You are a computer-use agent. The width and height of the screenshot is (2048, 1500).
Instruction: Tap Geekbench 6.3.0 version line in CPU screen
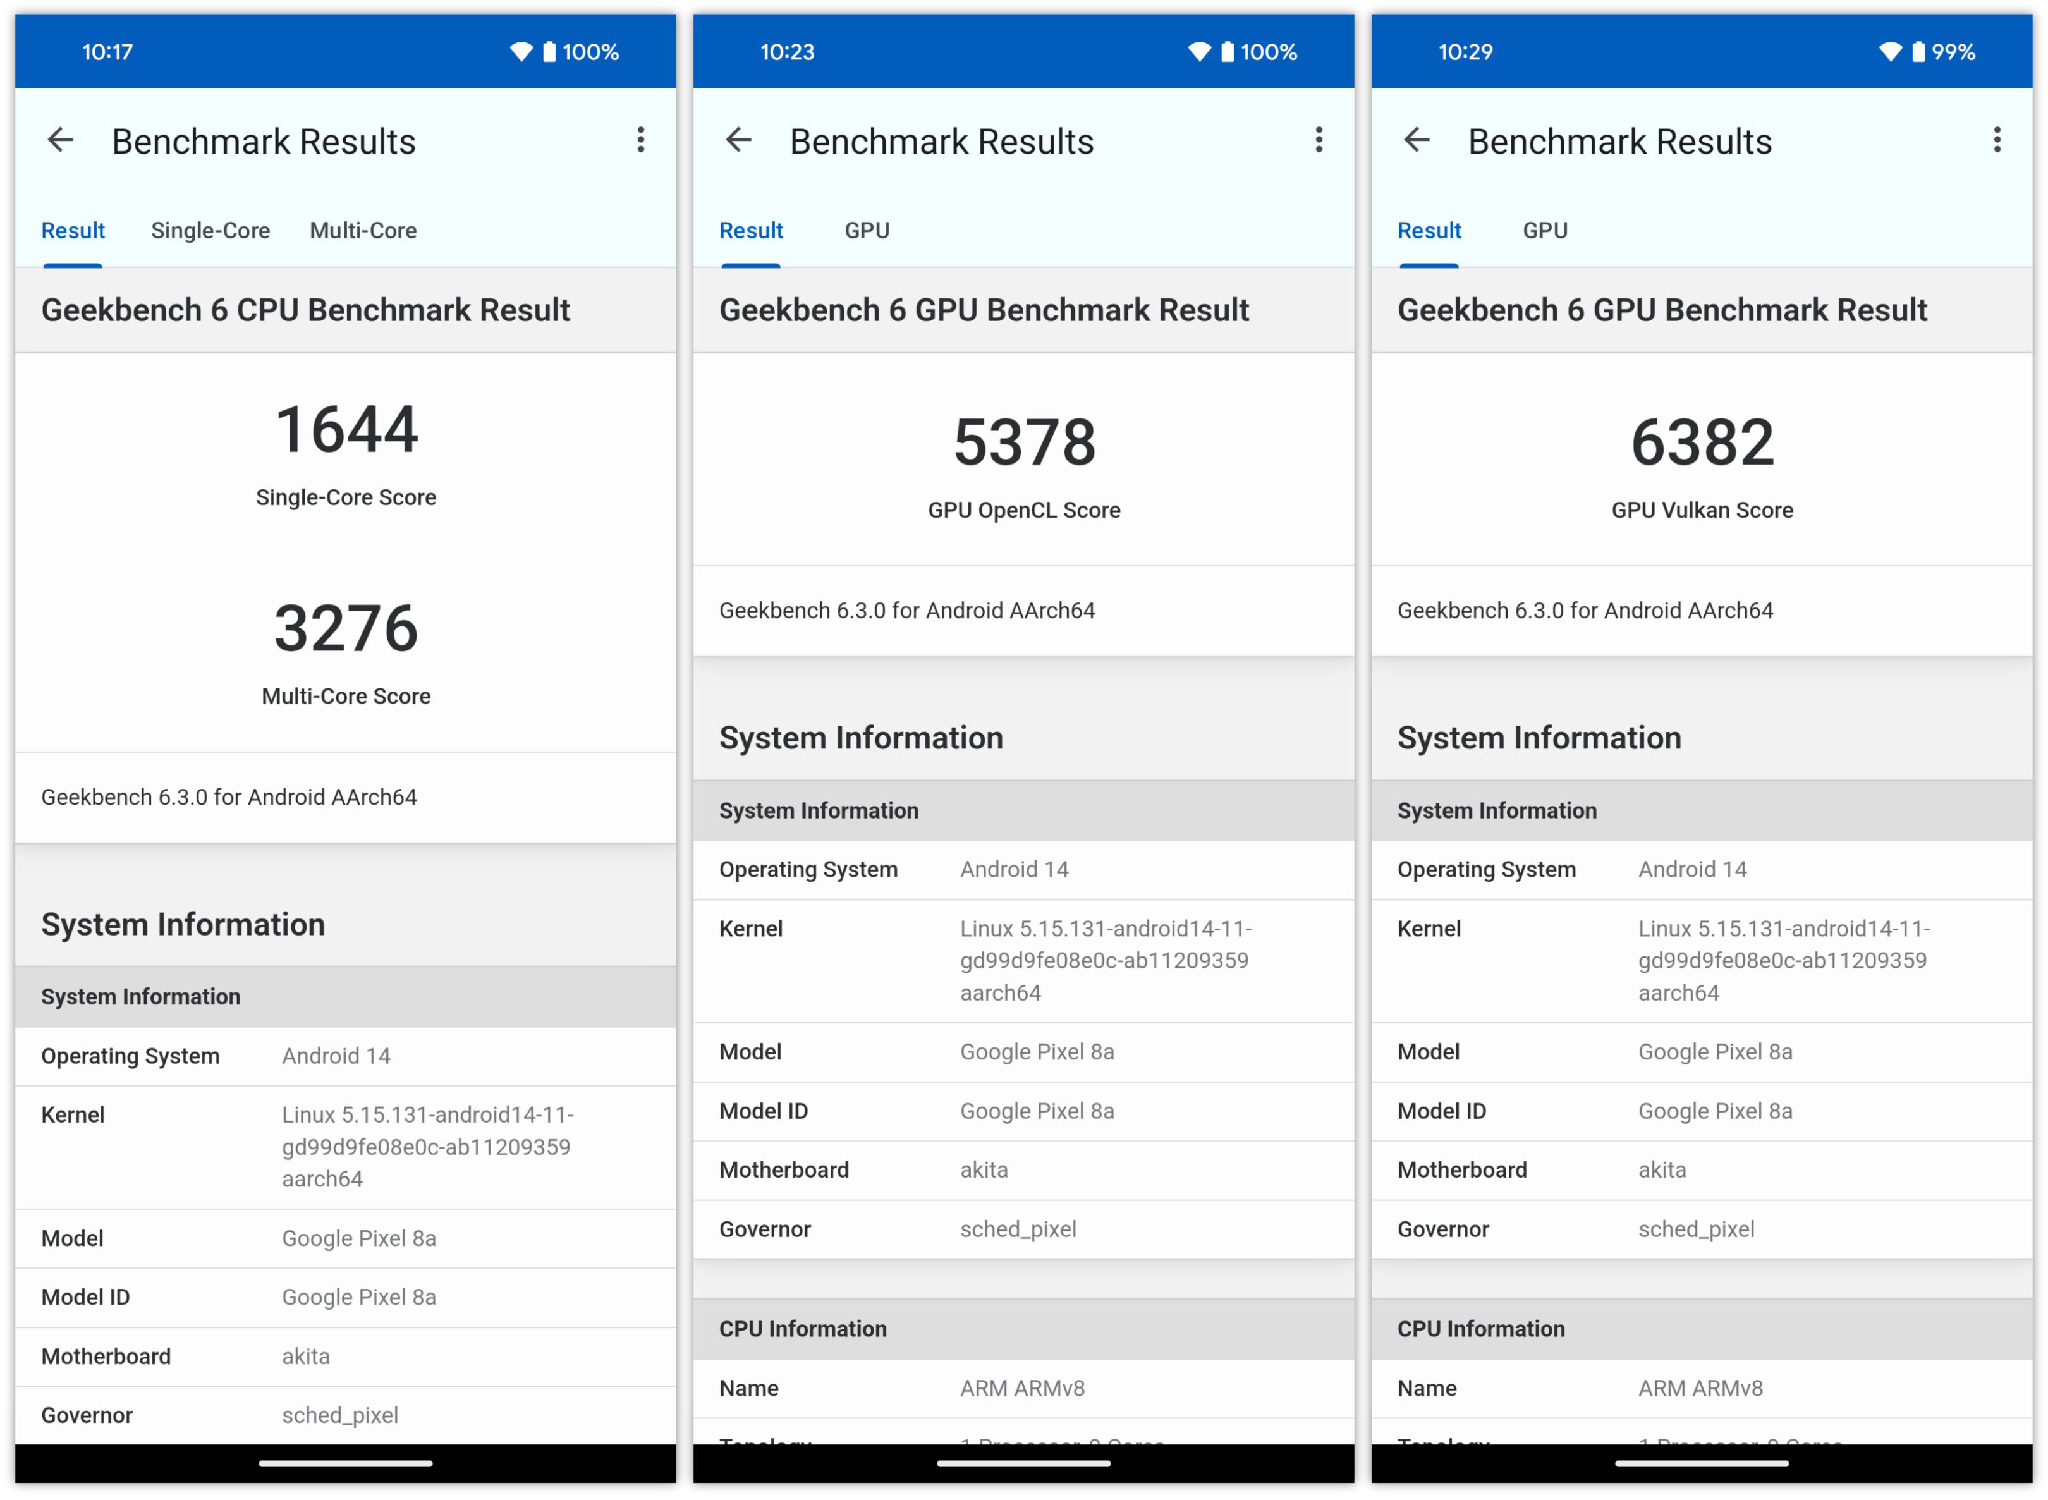229,797
